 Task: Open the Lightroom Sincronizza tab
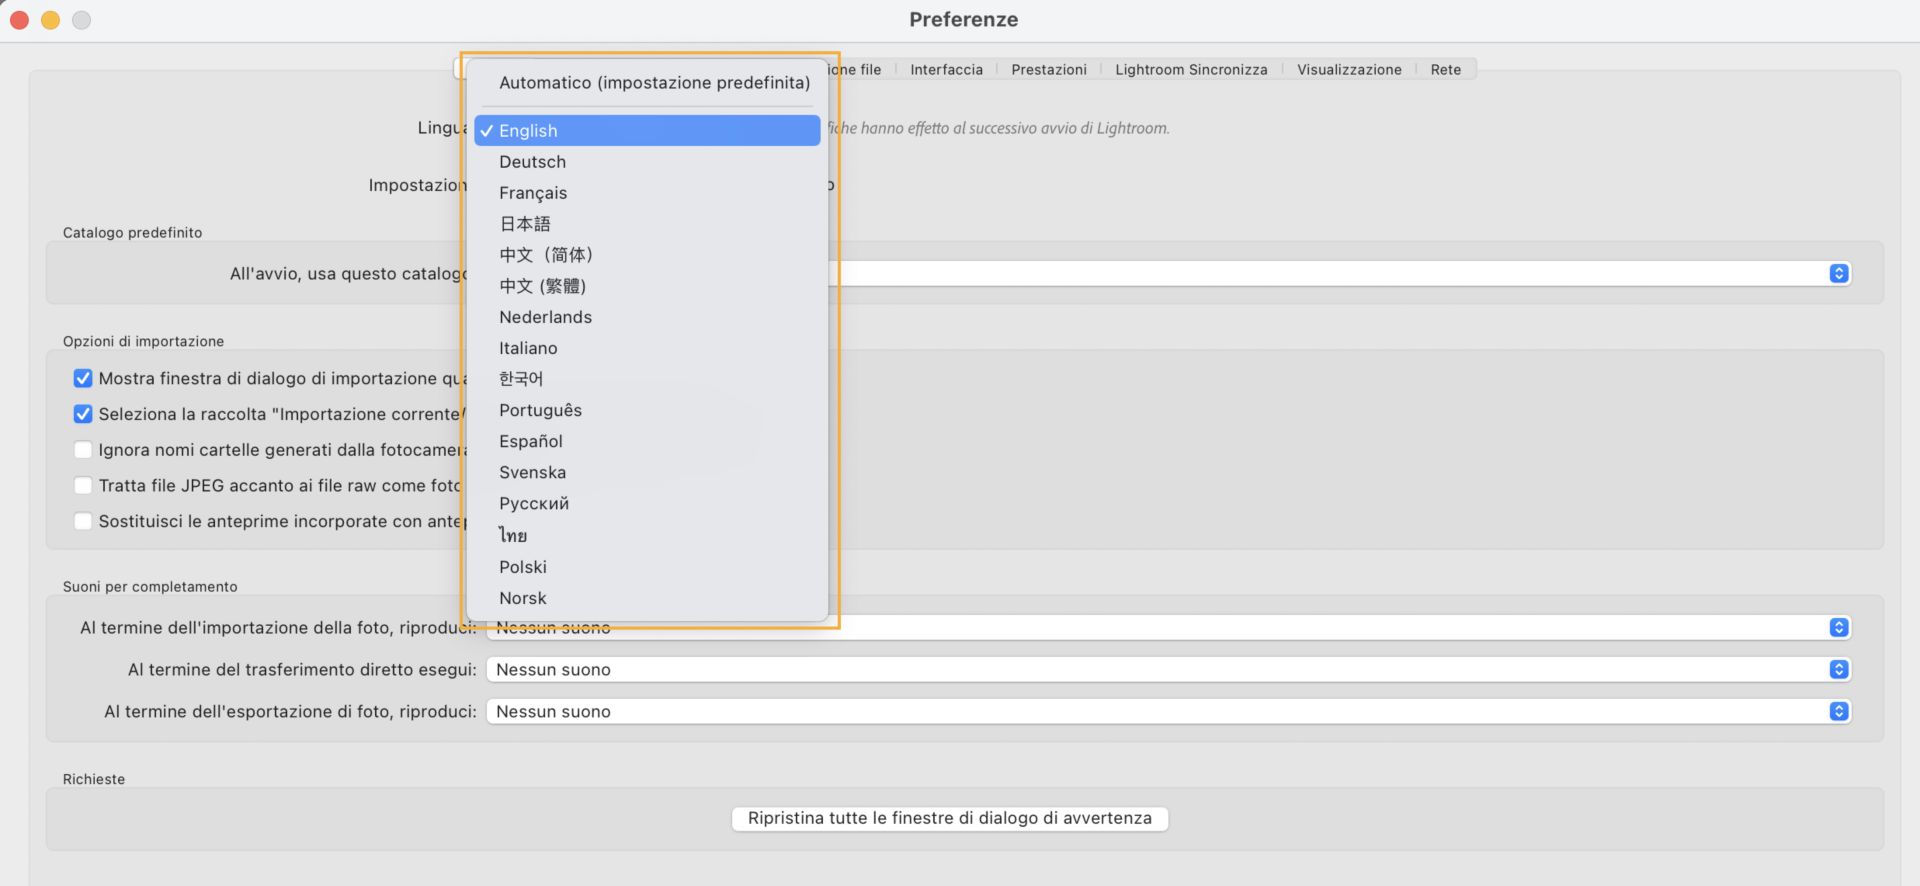pos(1191,69)
